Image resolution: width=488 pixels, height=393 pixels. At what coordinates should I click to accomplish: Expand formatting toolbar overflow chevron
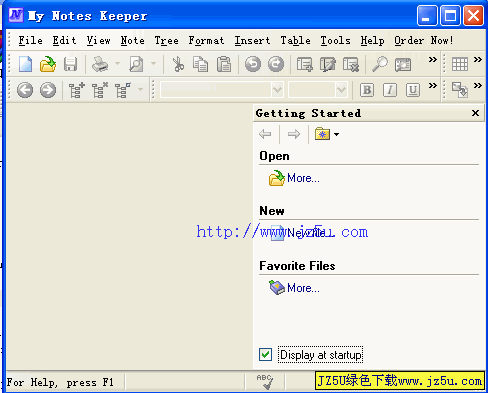coord(433,86)
